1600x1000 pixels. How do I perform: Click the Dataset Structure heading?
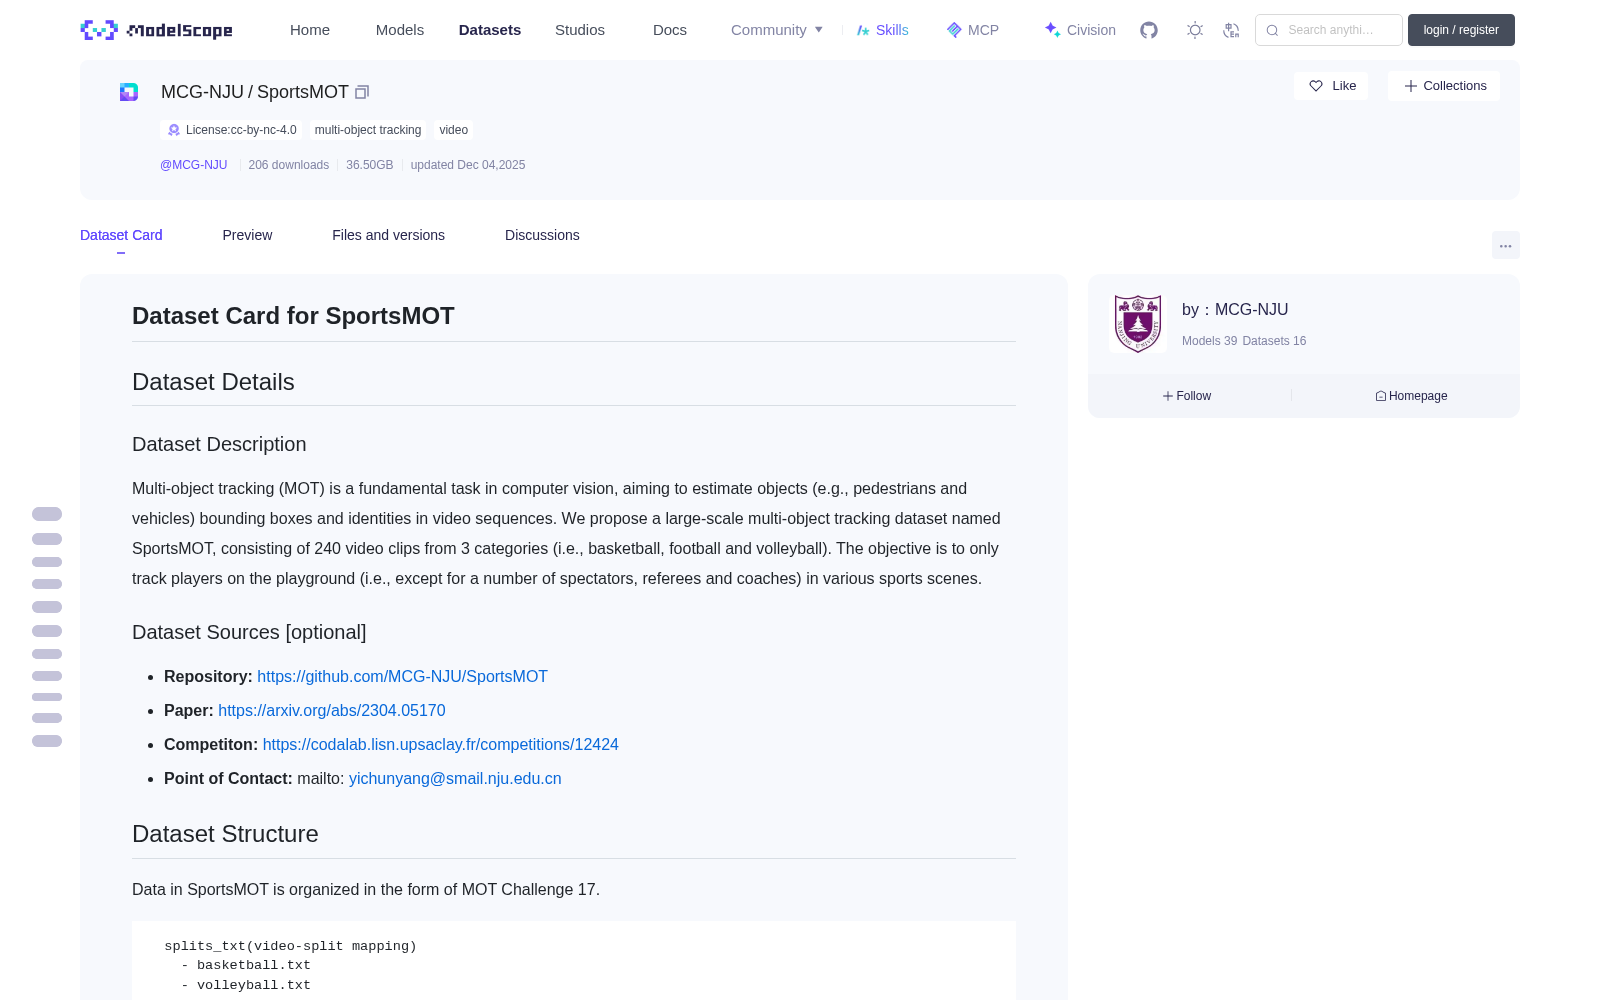[x=225, y=834]
